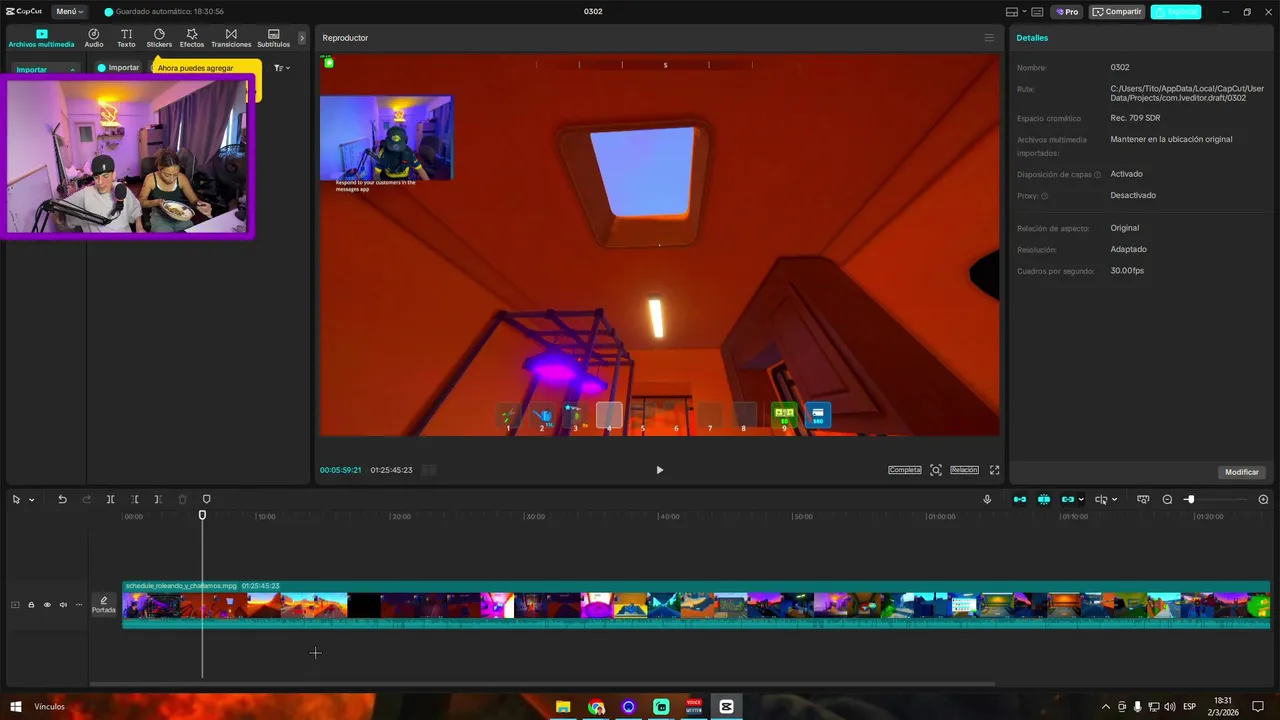Open the media sort filter dropdown
Viewport: 1280px width, 720px height.
(x=282, y=68)
